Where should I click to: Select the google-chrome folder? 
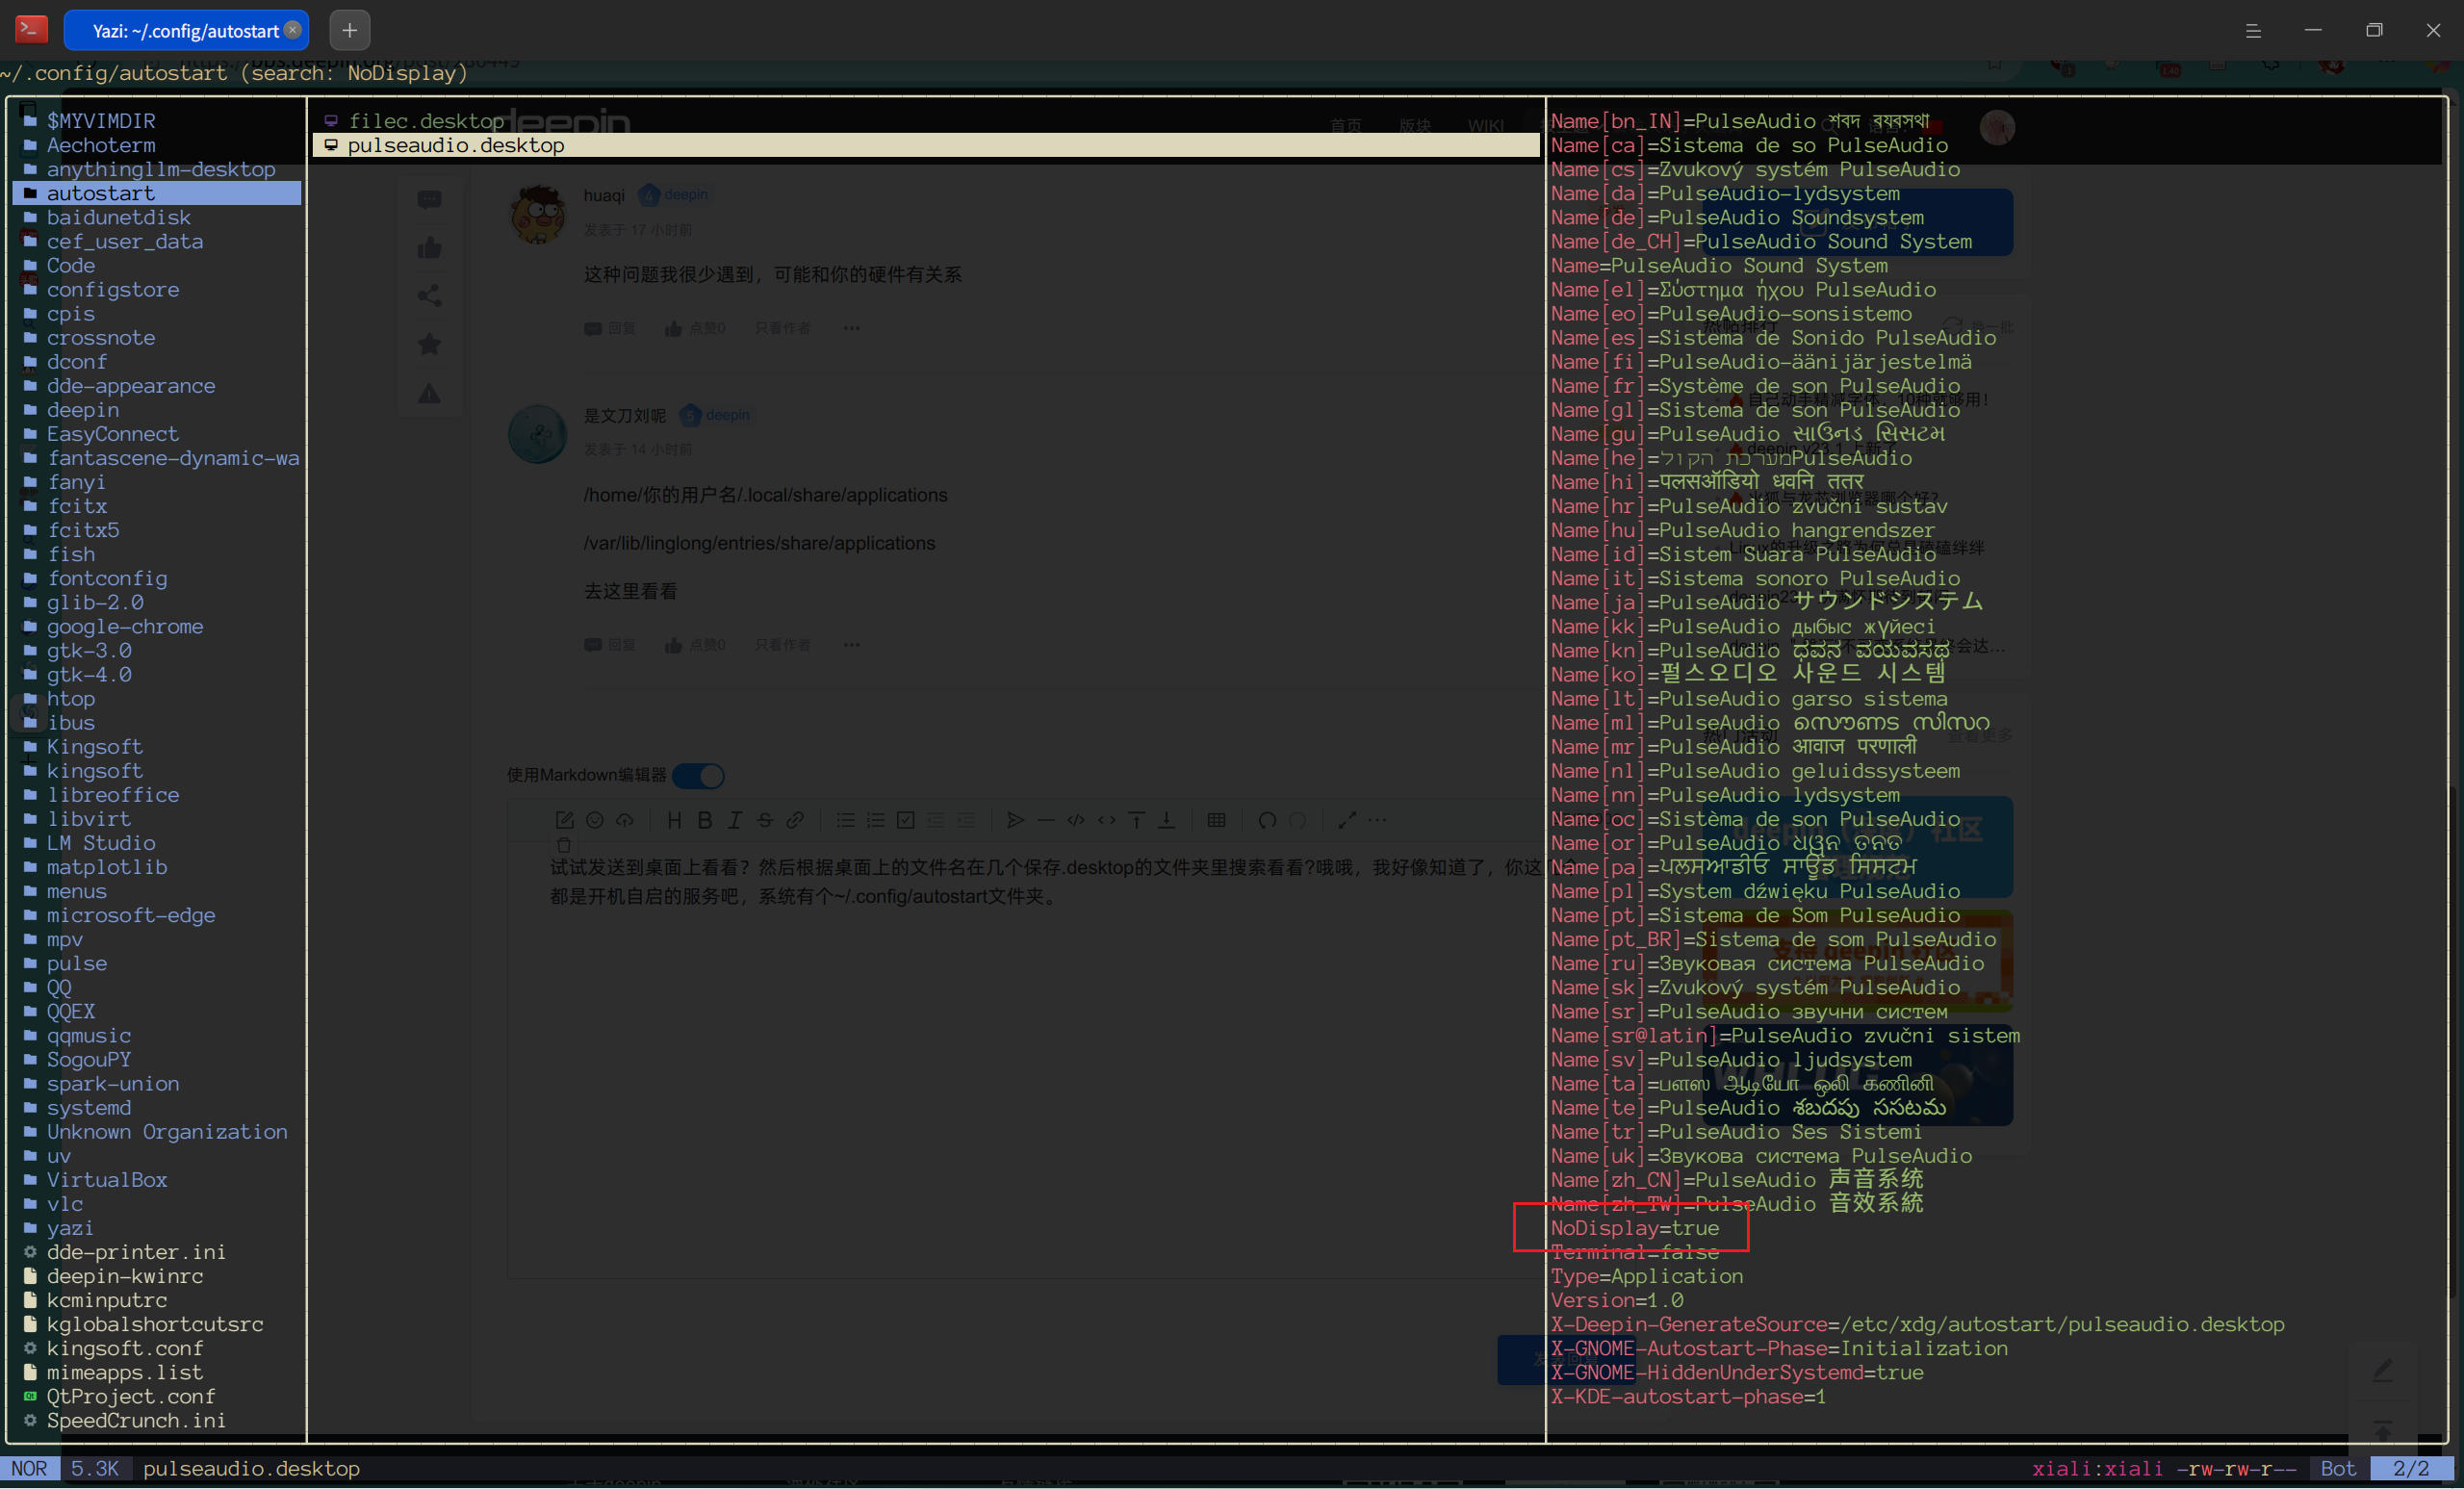157,626
